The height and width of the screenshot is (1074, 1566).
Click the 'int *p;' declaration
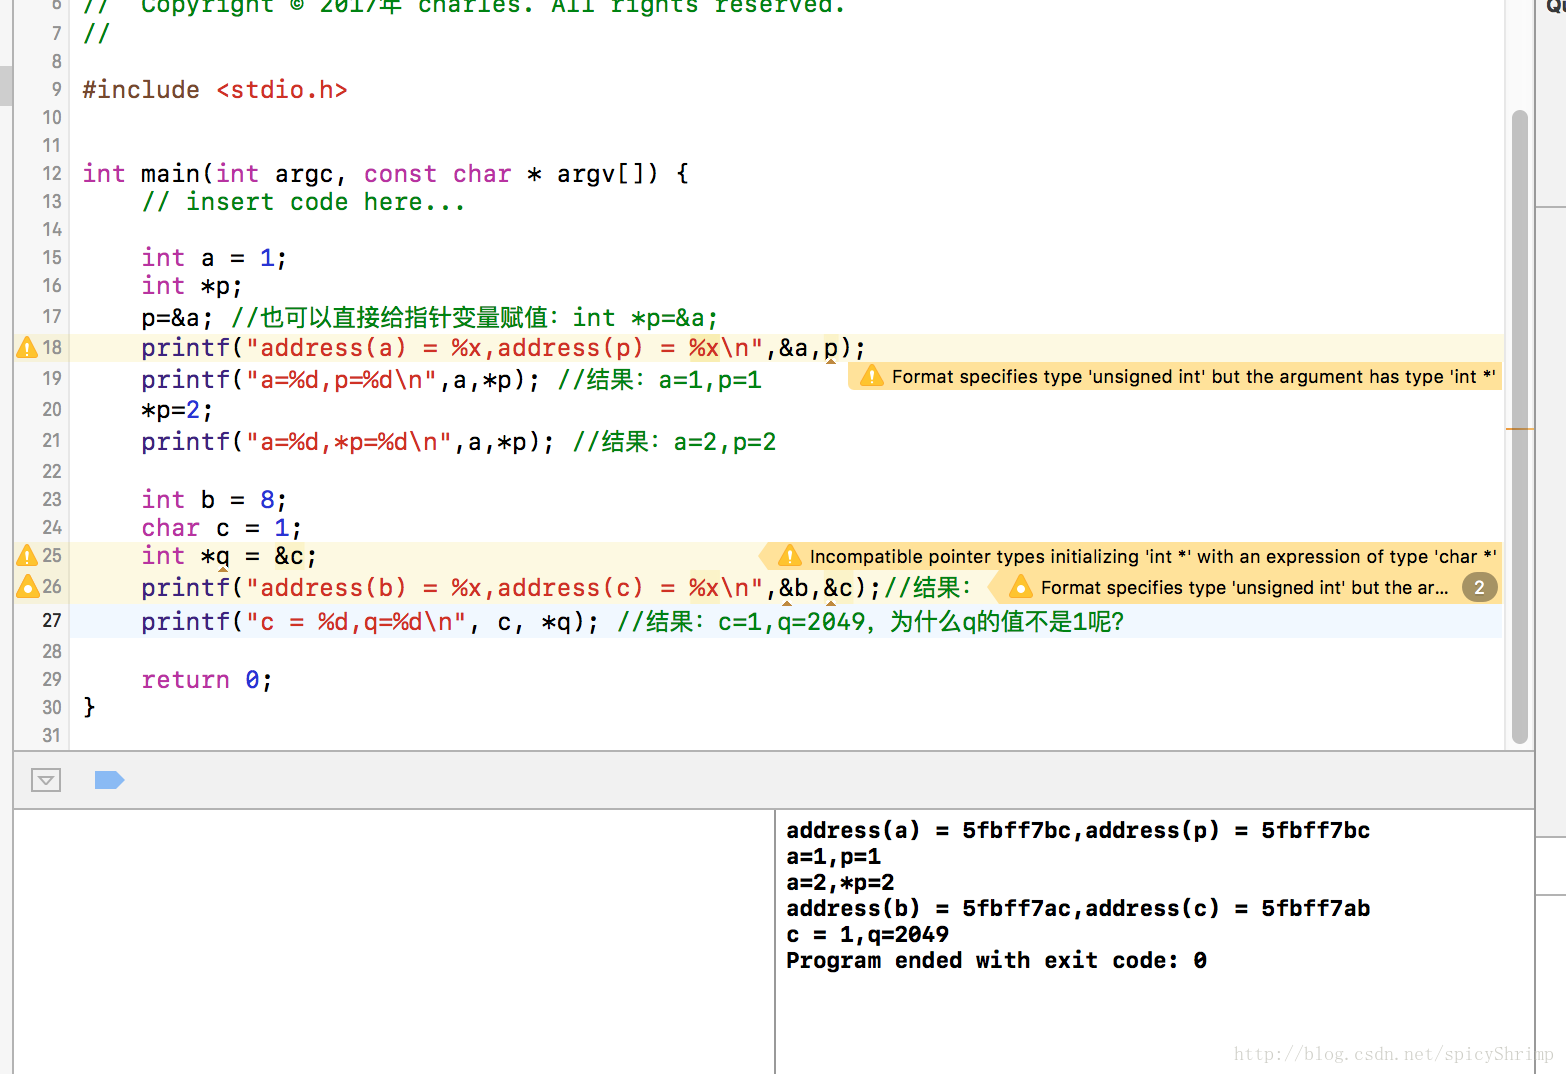[192, 286]
